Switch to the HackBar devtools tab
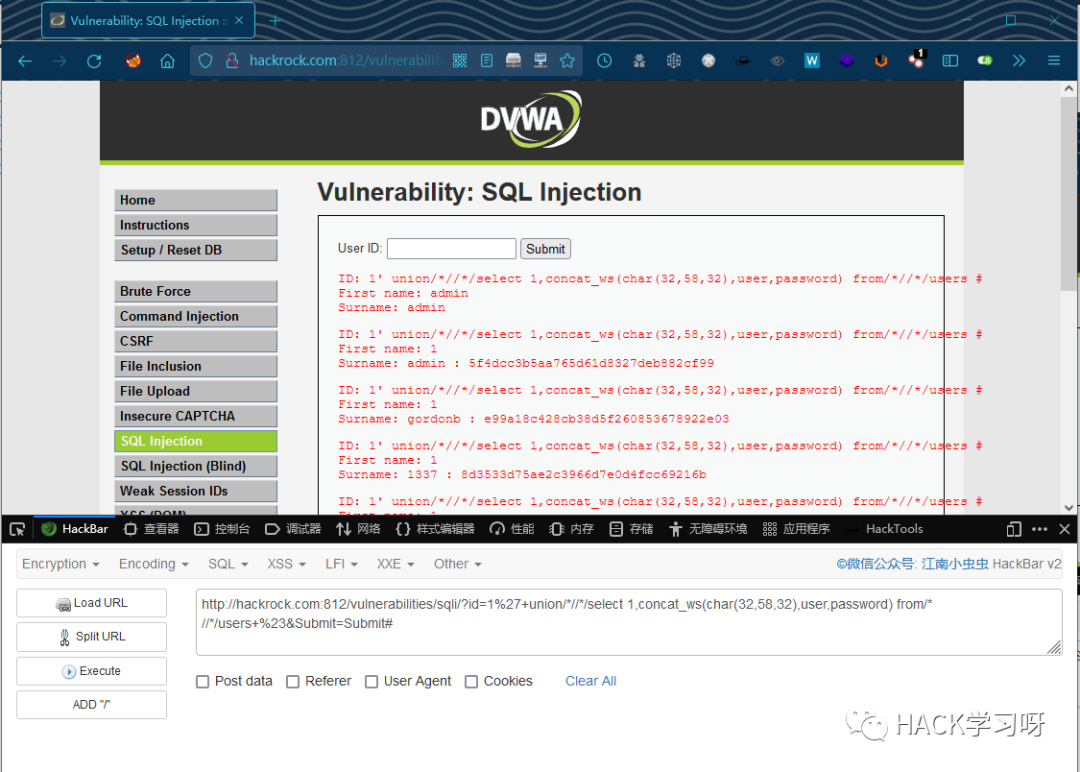Image resolution: width=1080 pixels, height=772 pixels. click(x=74, y=529)
